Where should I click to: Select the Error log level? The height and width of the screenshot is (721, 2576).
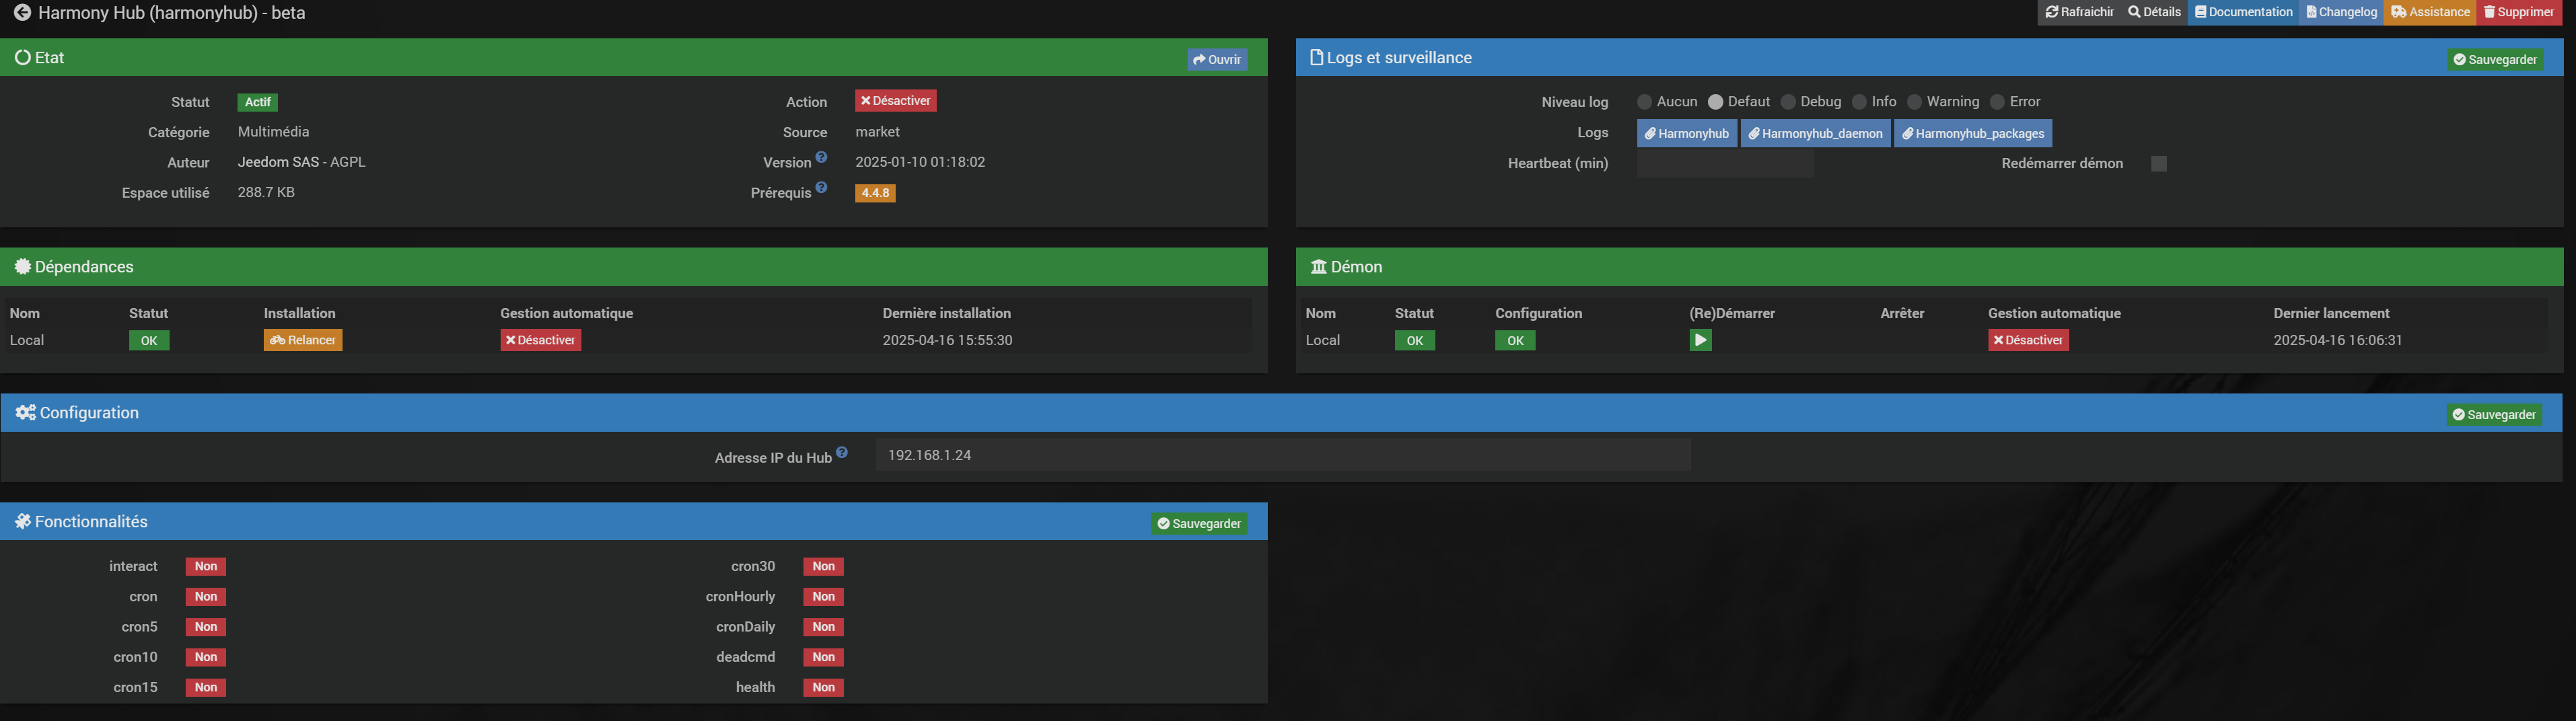click(x=1997, y=102)
